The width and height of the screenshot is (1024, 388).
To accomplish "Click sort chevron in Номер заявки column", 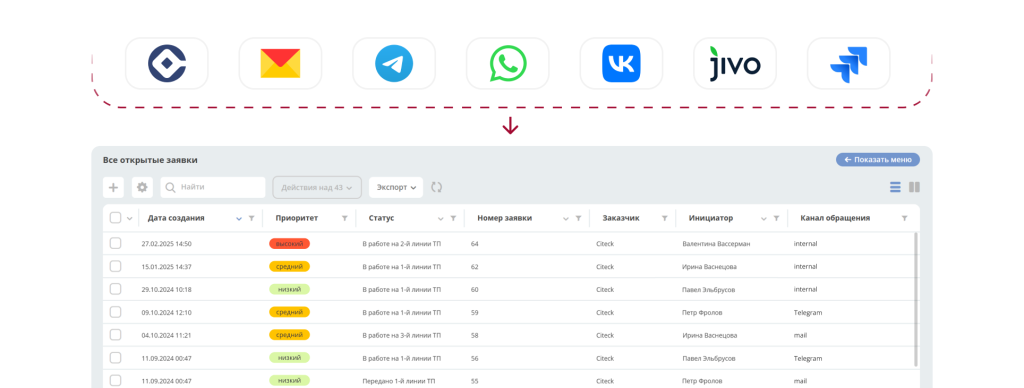I will click(566, 218).
